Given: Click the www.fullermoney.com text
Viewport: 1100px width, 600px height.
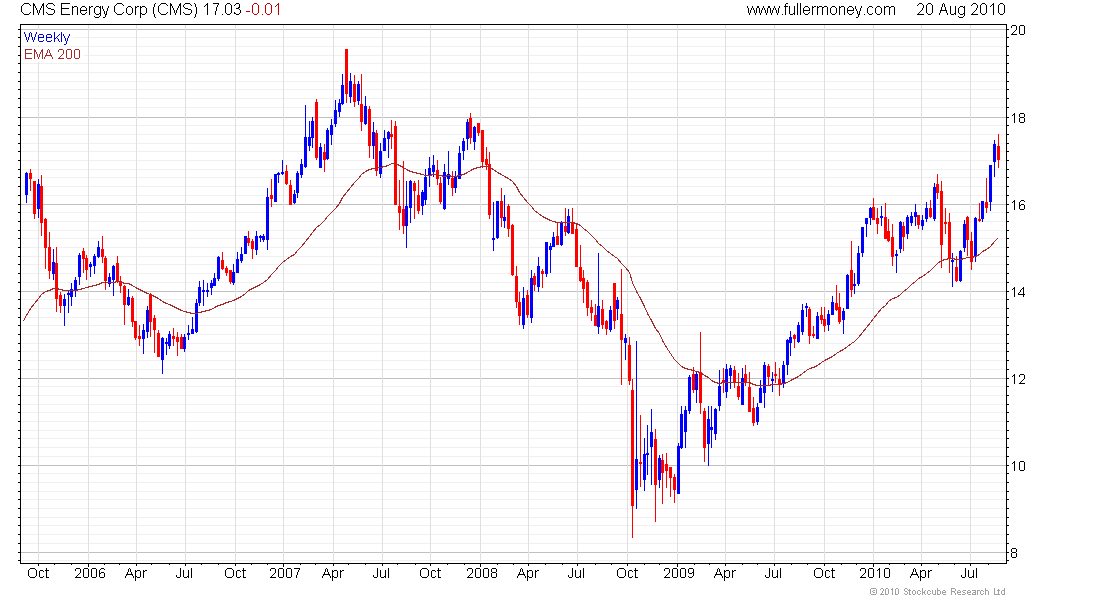Looking at the screenshot, I should point(821,10).
